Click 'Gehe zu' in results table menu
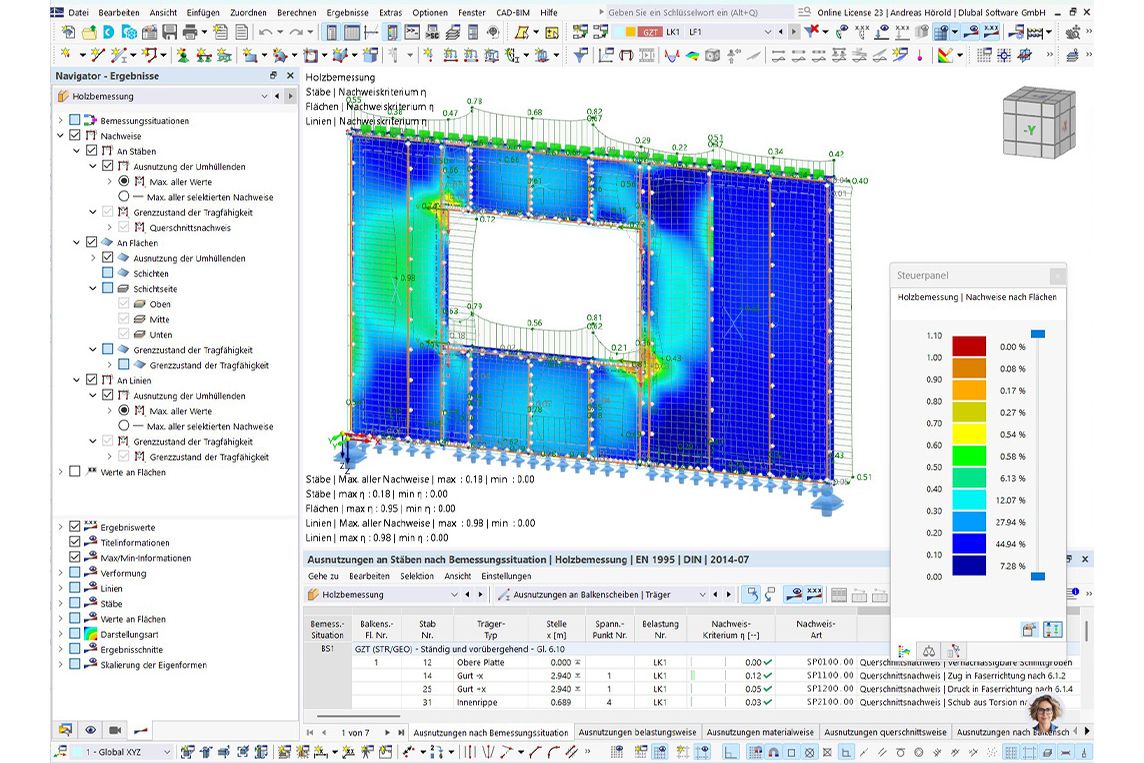1144x763 pixels. point(323,576)
